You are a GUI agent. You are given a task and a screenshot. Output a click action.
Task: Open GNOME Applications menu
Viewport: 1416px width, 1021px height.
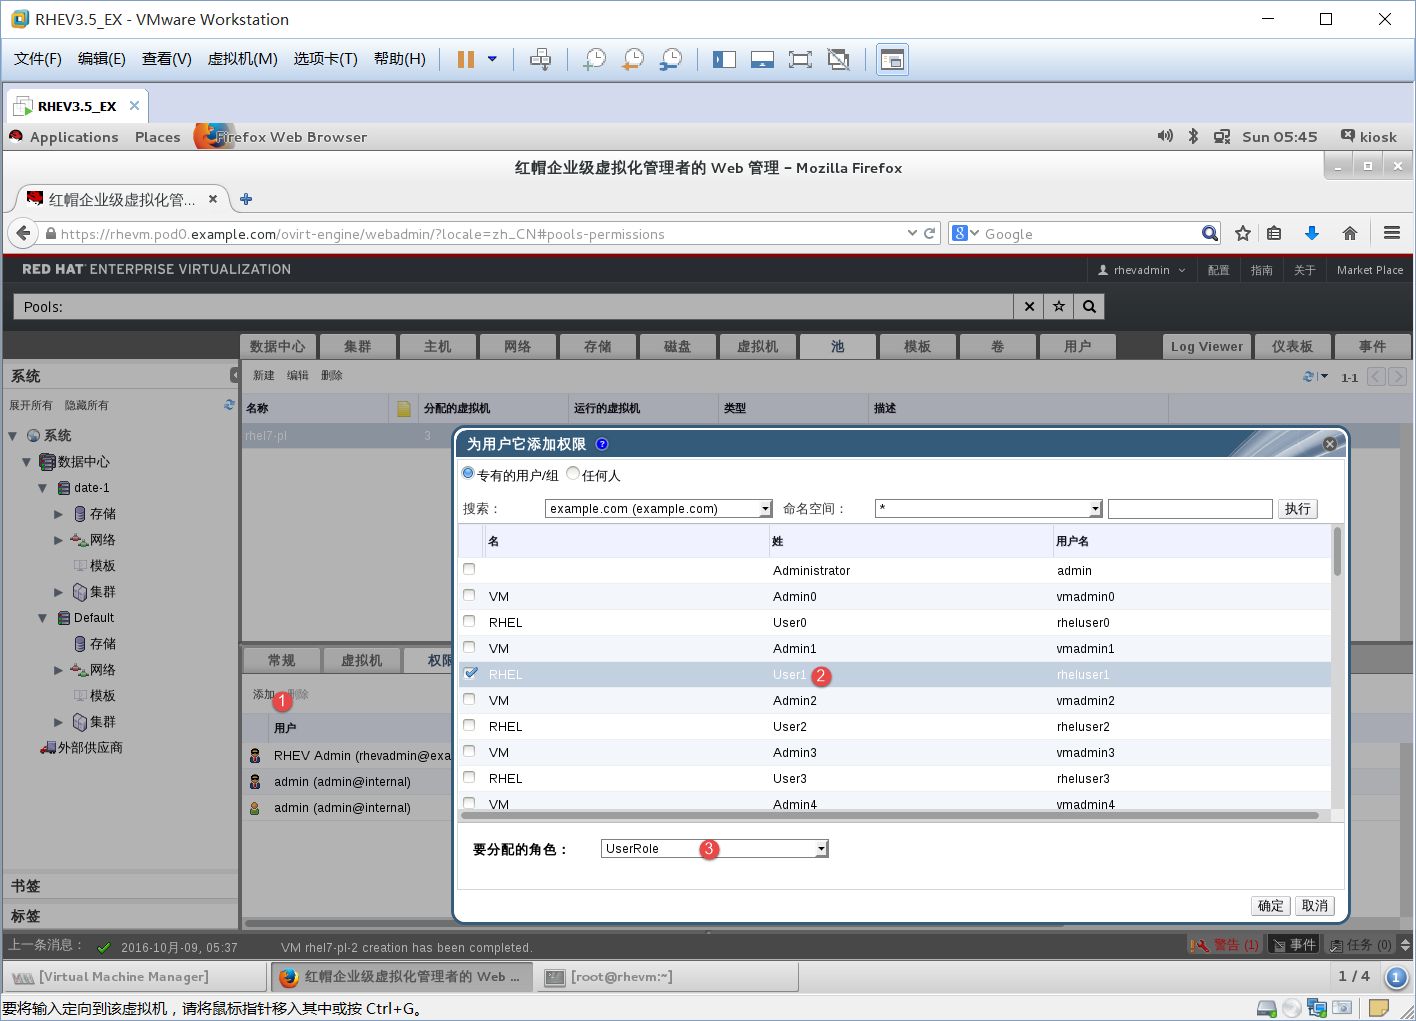pyautogui.click(x=74, y=137)
